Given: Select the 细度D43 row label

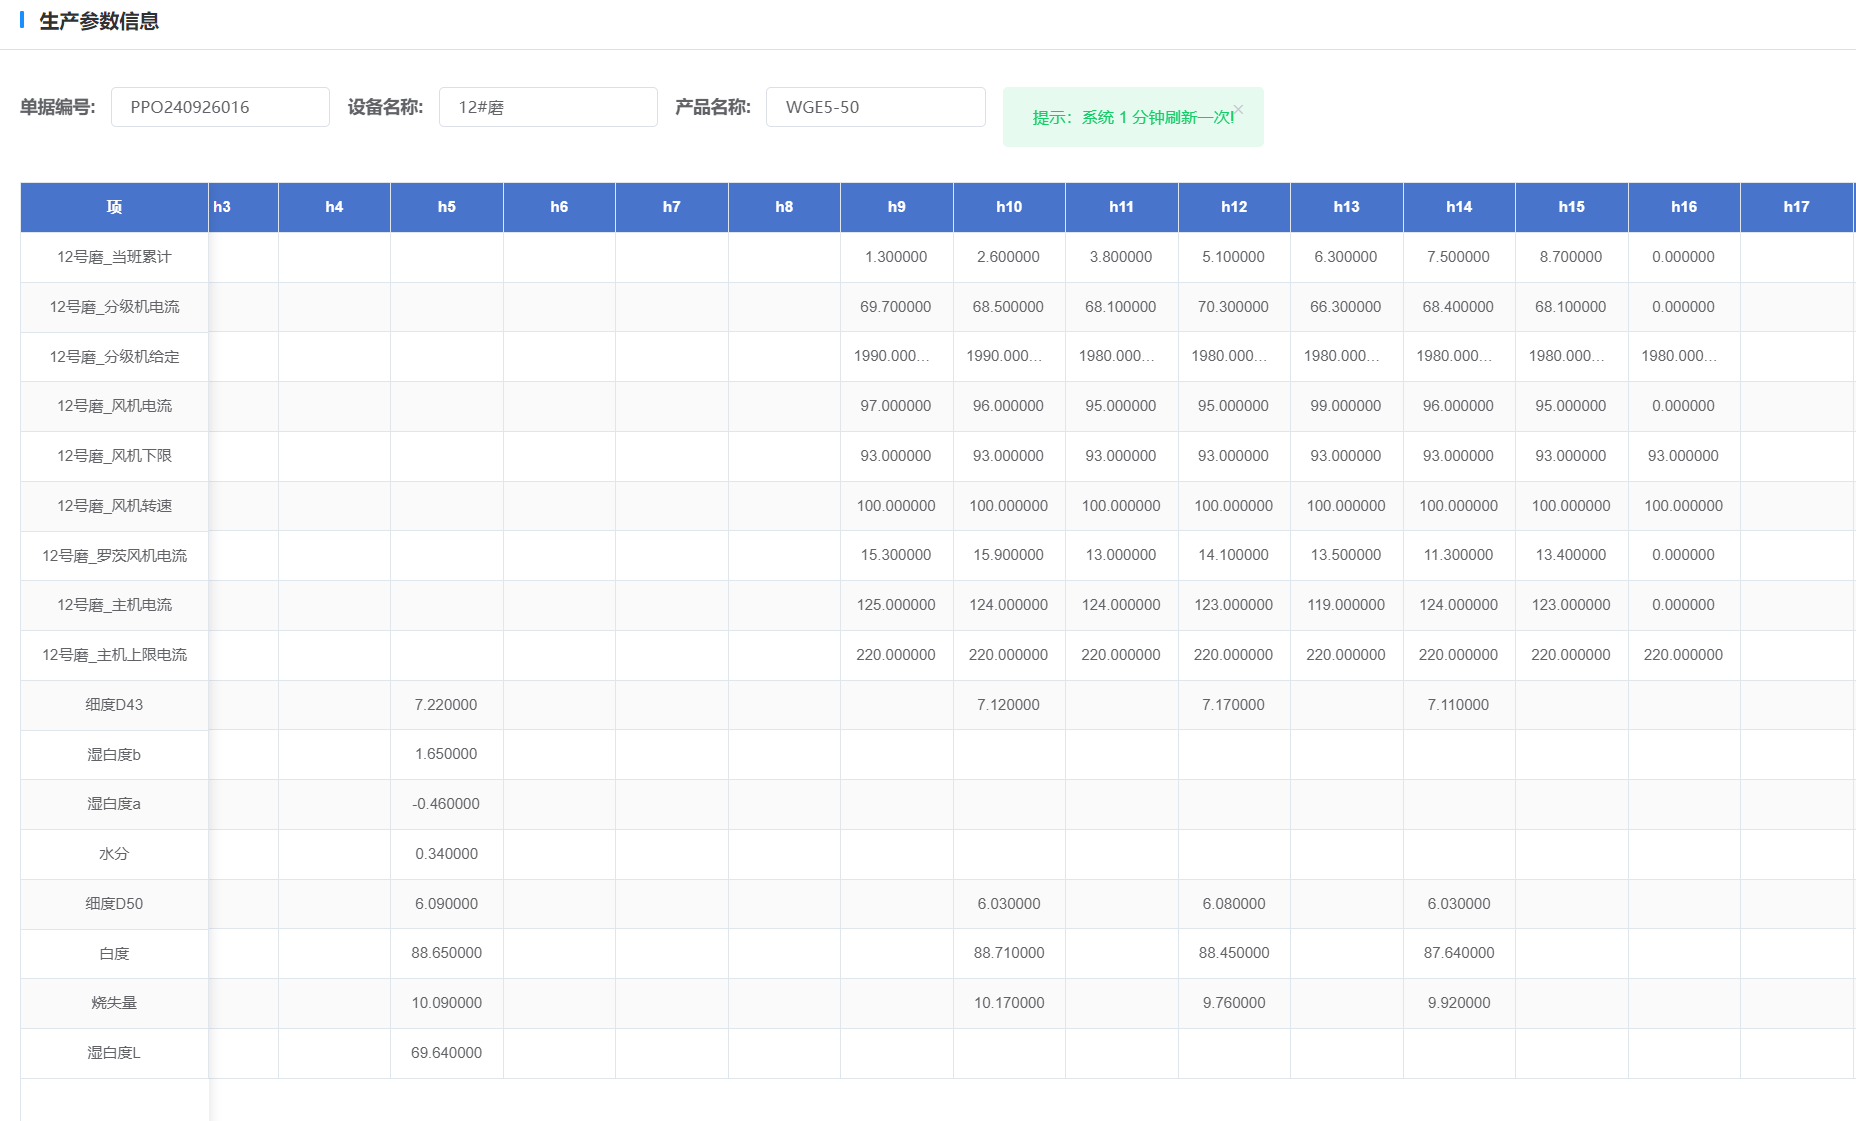Looking at the screenshot, I should click(x=114, y=705).
